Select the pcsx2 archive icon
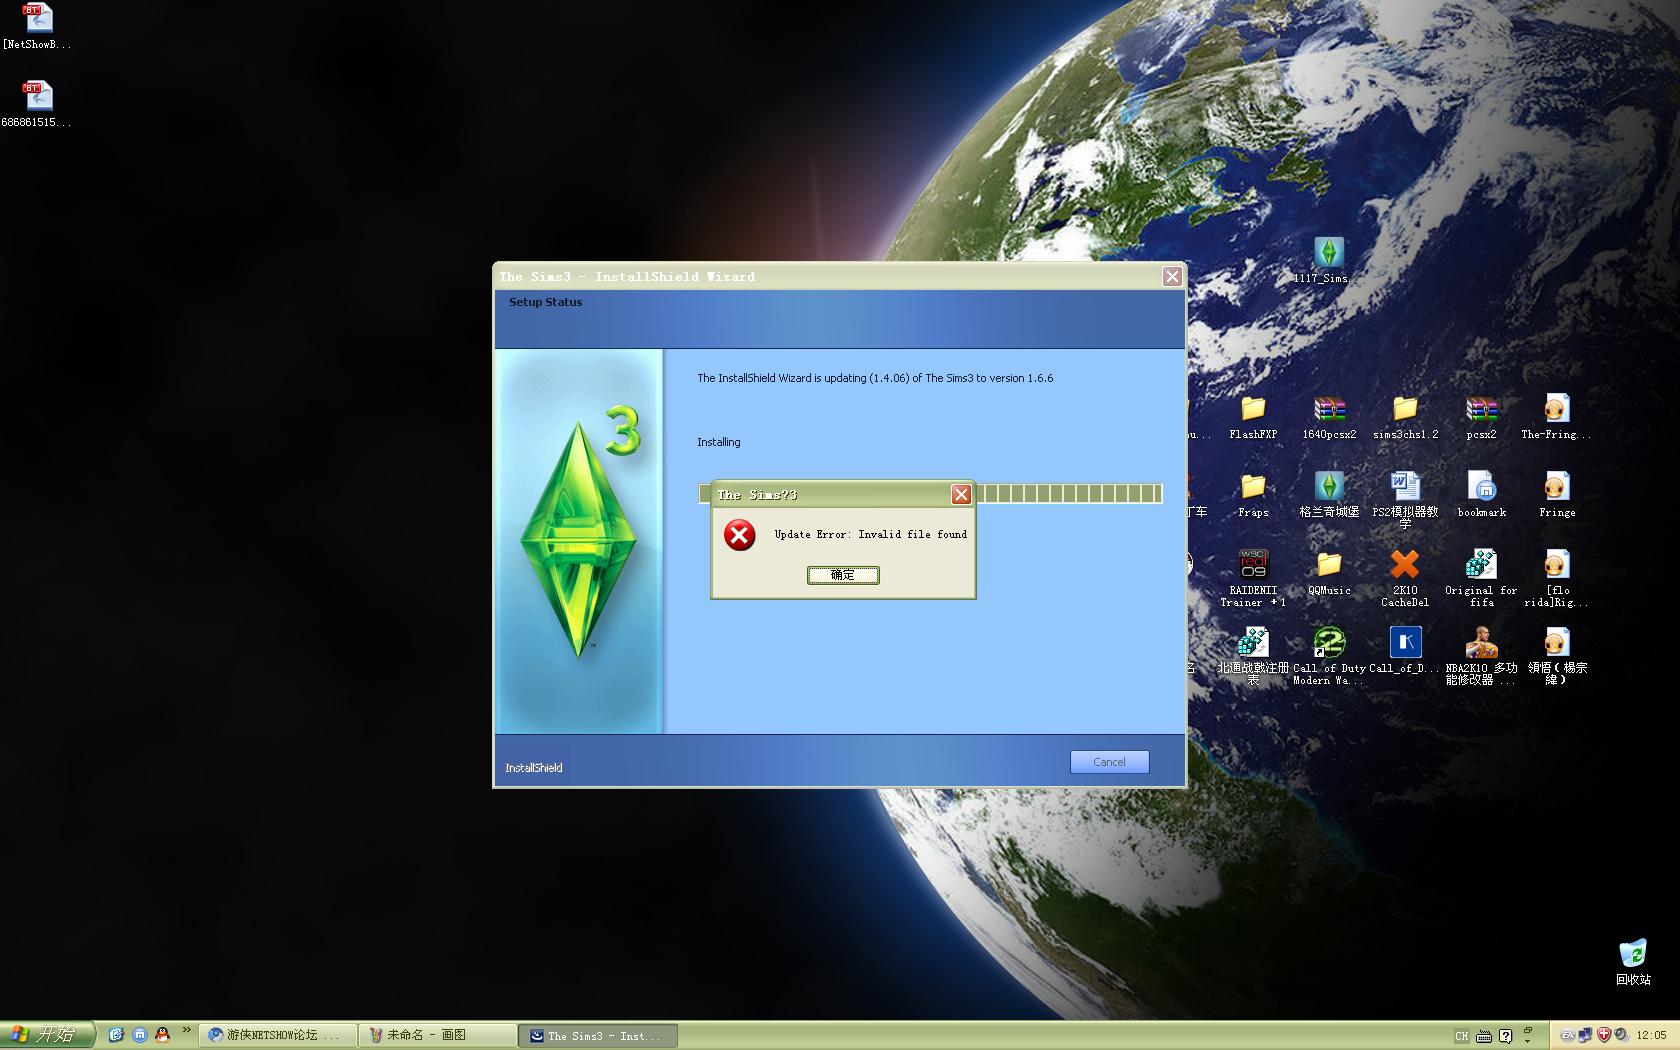 coord(1481,417)
